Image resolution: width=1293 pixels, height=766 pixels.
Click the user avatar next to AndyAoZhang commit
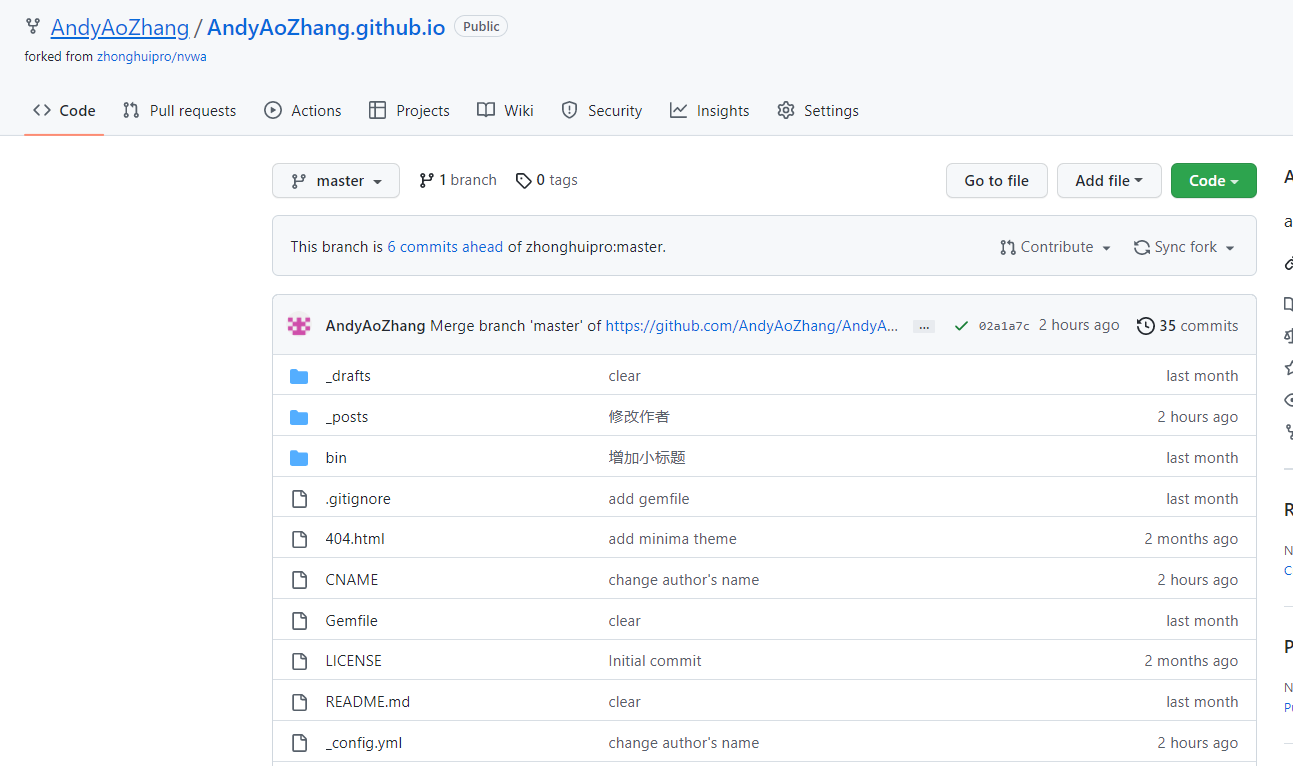(298, 326)
